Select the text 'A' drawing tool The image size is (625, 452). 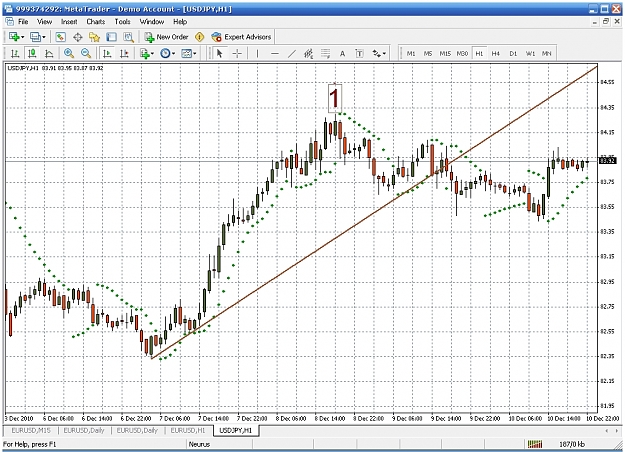pyautogui.click(x=342, y=53)
